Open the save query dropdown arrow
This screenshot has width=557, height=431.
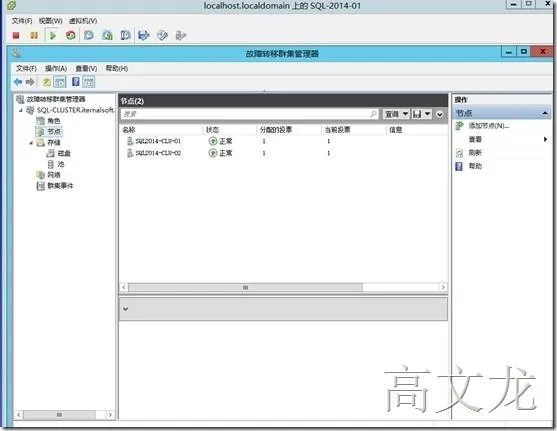[x=428, y=114]
